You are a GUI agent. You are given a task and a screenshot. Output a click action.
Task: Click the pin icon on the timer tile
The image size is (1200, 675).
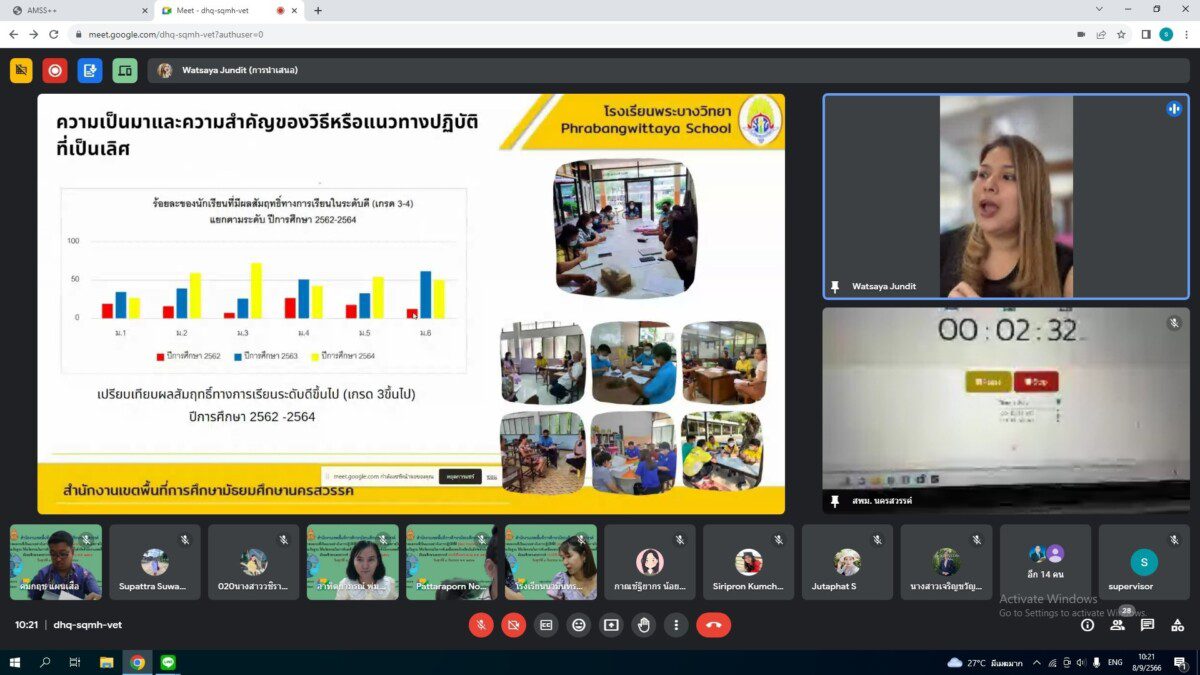point(835,500)
